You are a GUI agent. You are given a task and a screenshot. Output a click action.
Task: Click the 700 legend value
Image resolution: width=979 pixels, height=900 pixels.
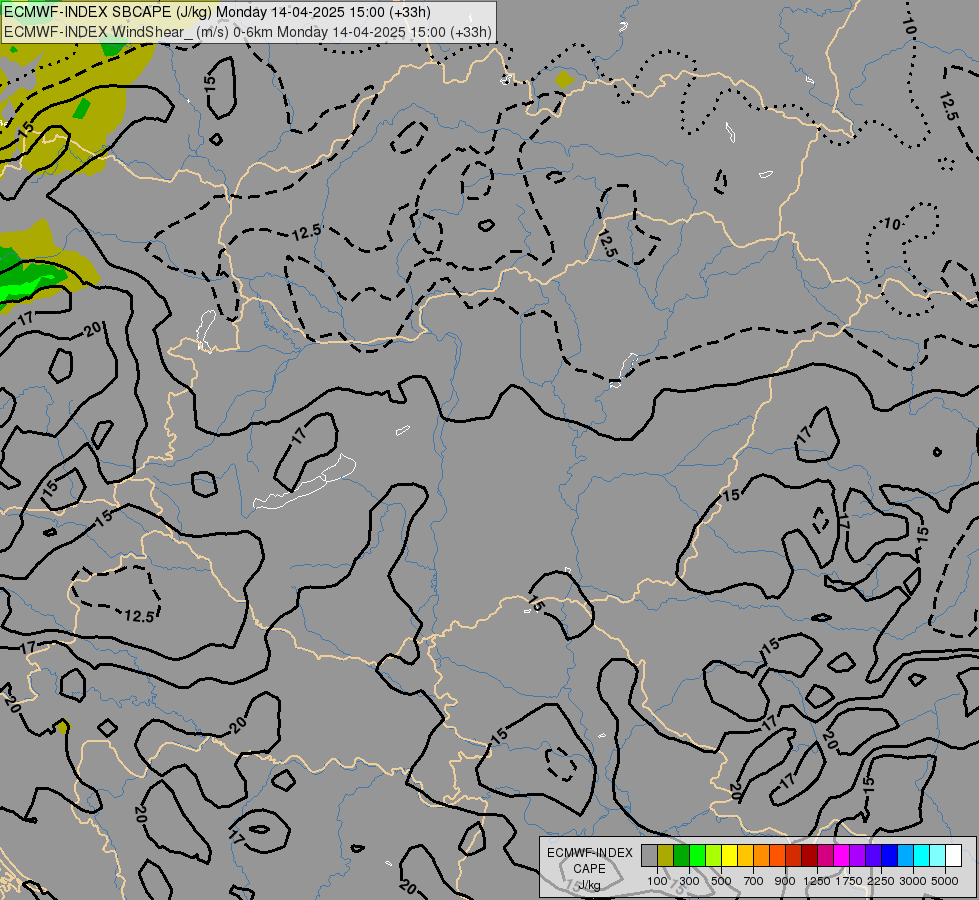click(x=754, y=881)
